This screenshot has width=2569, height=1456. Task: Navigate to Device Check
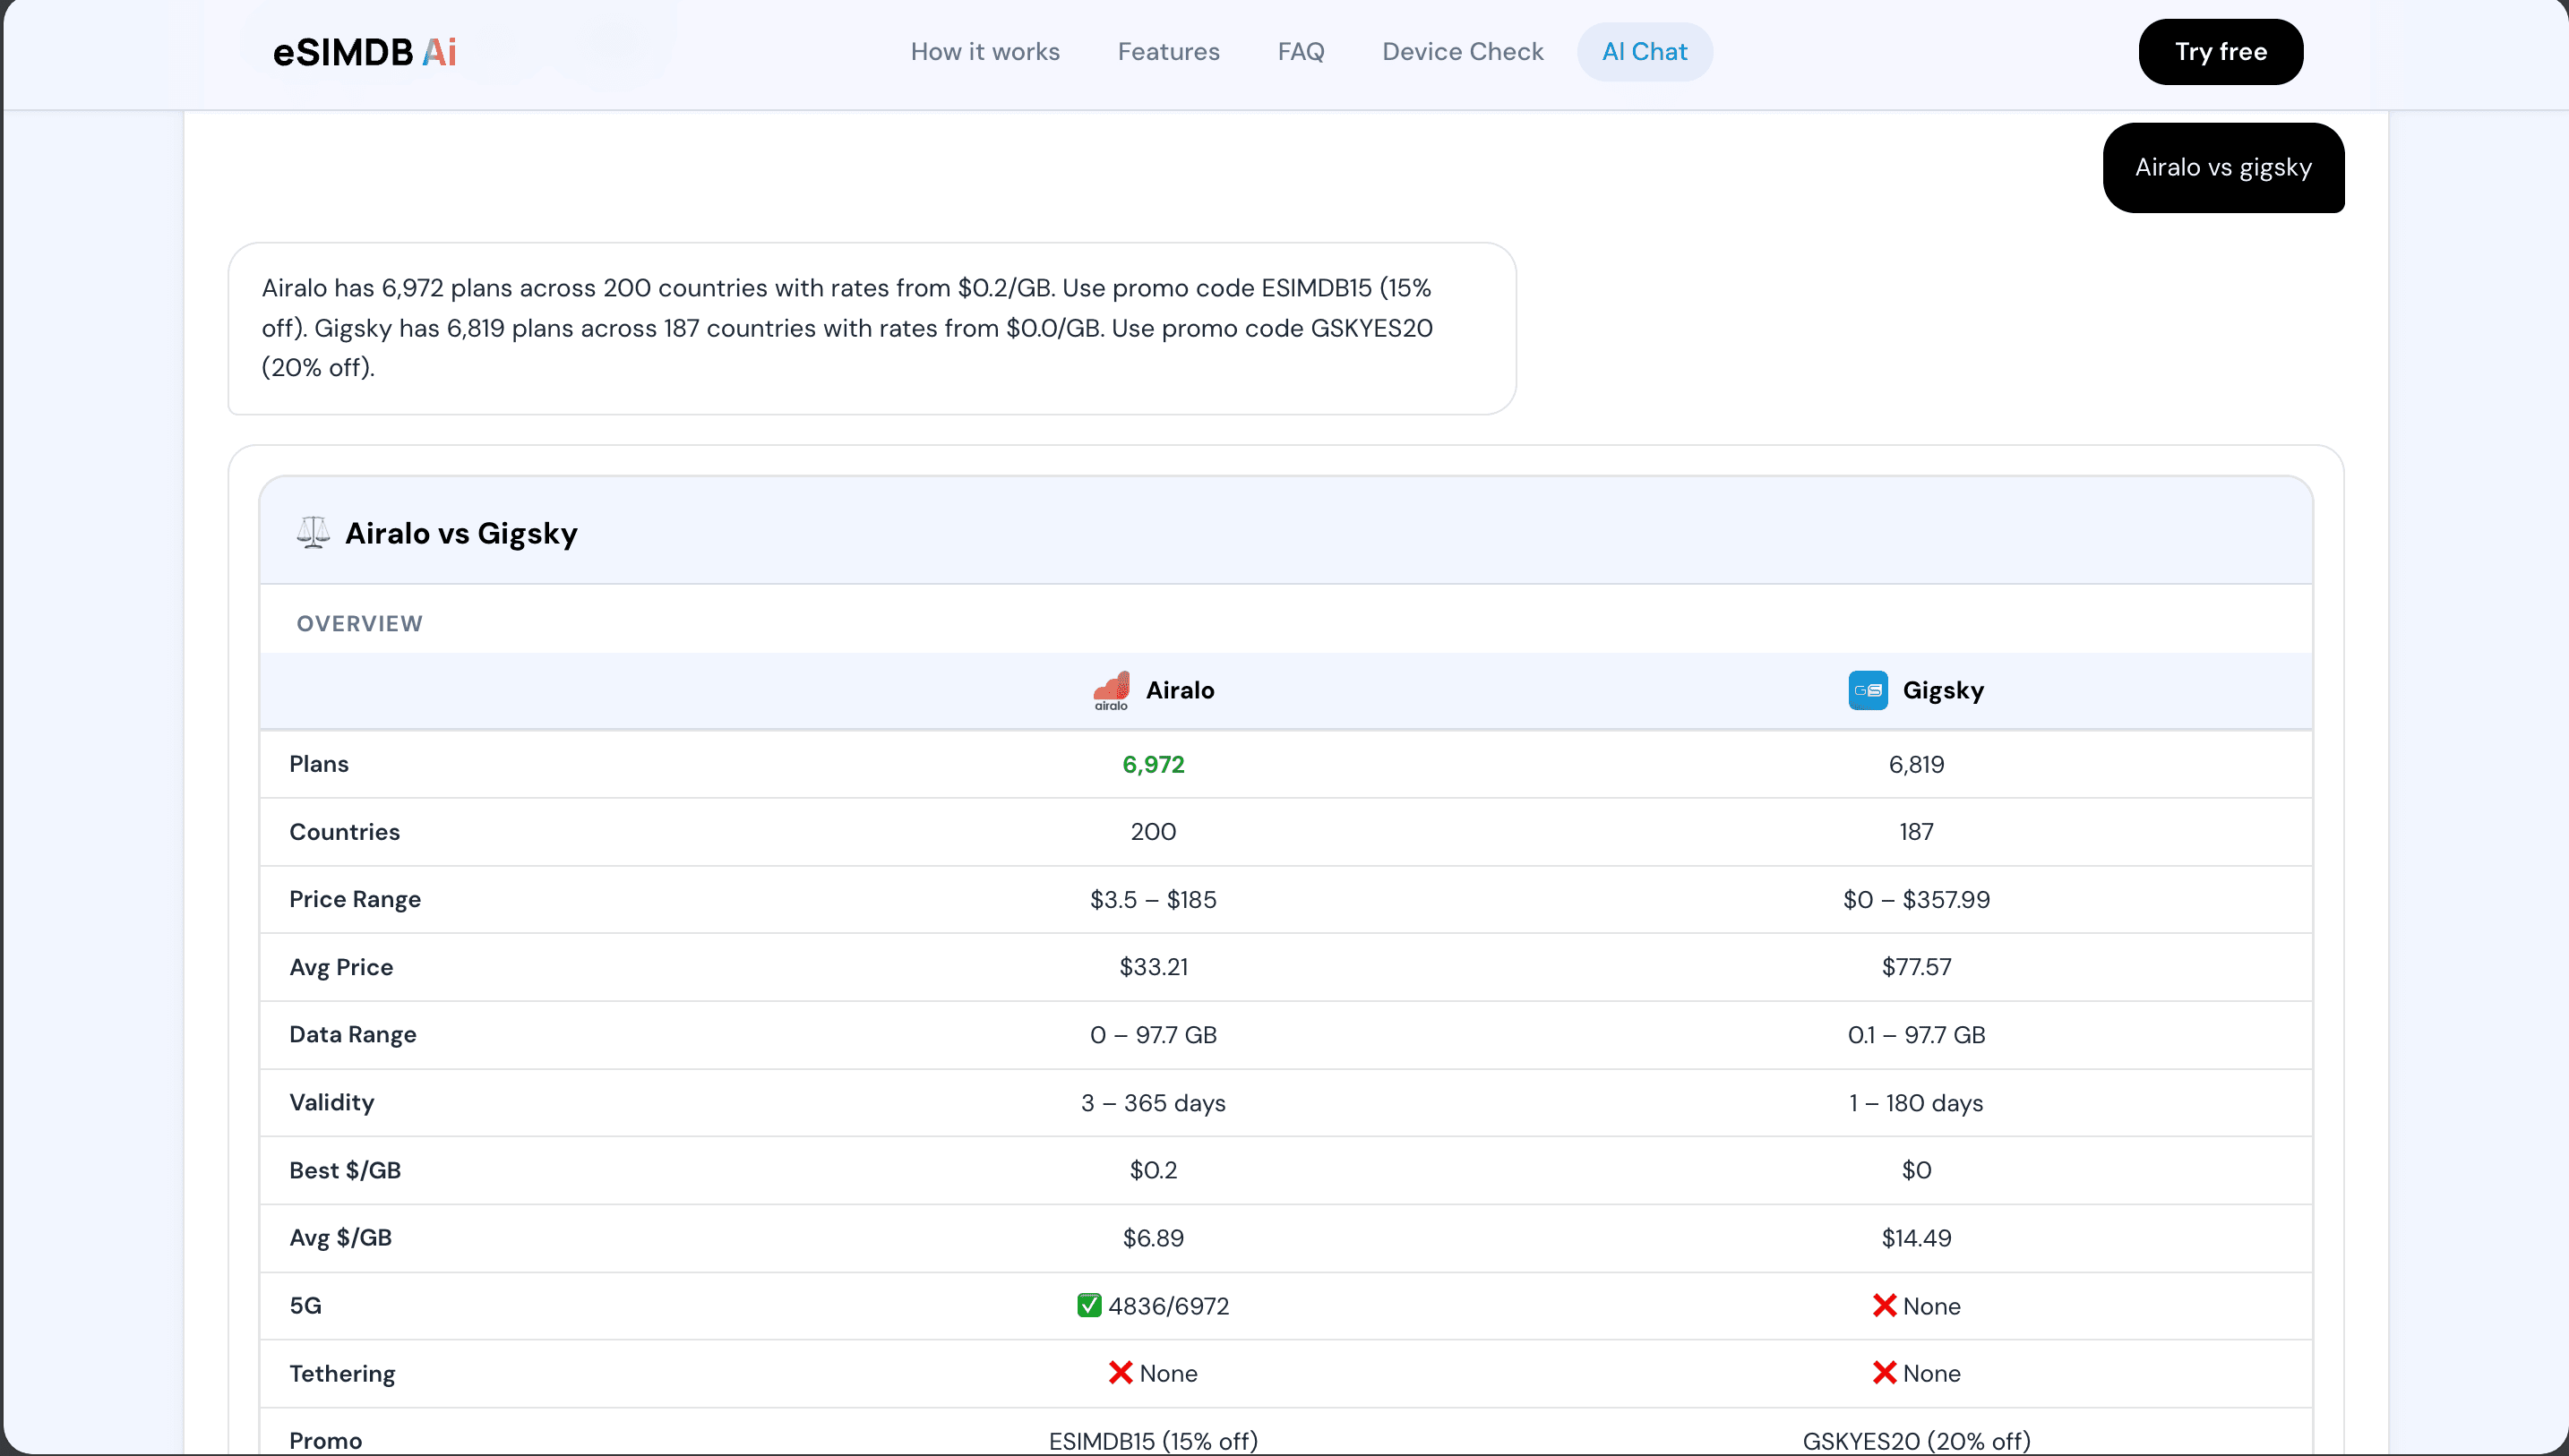tap(1462, 51)
